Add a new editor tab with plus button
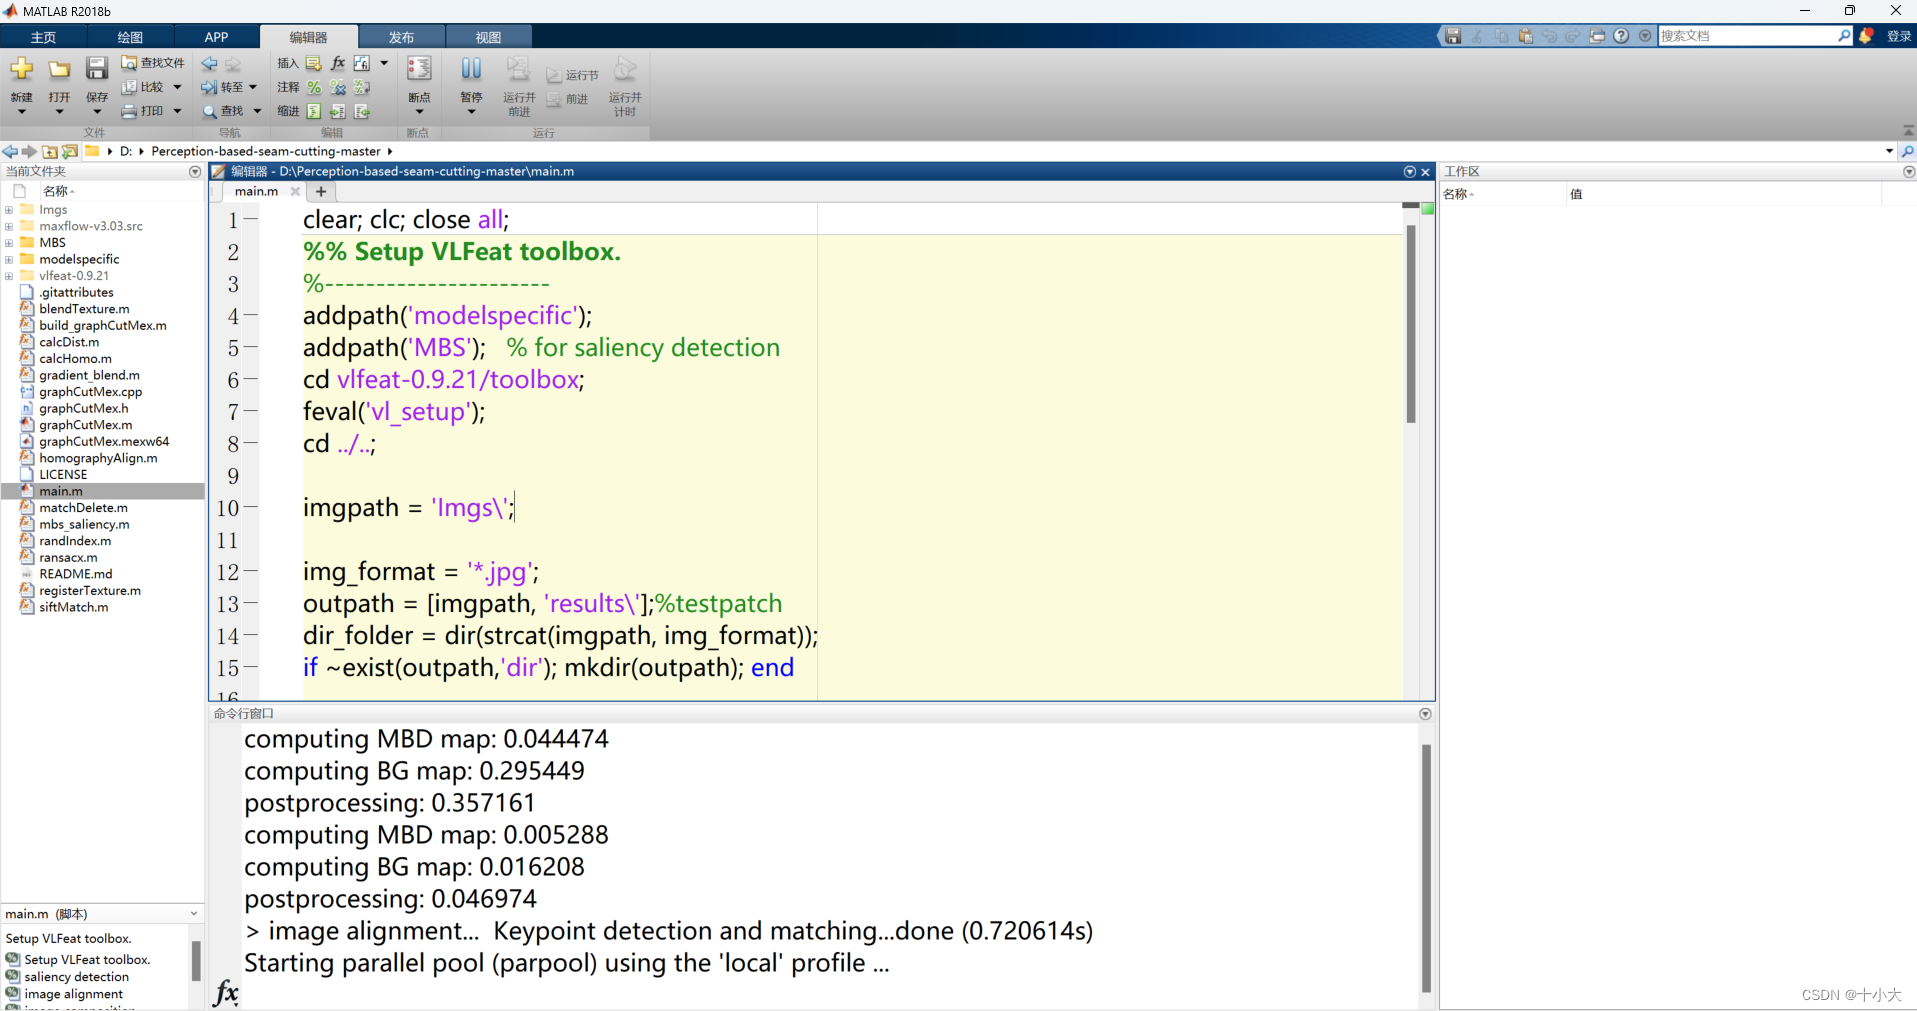 pyautogui.click(x=321, y=191)
